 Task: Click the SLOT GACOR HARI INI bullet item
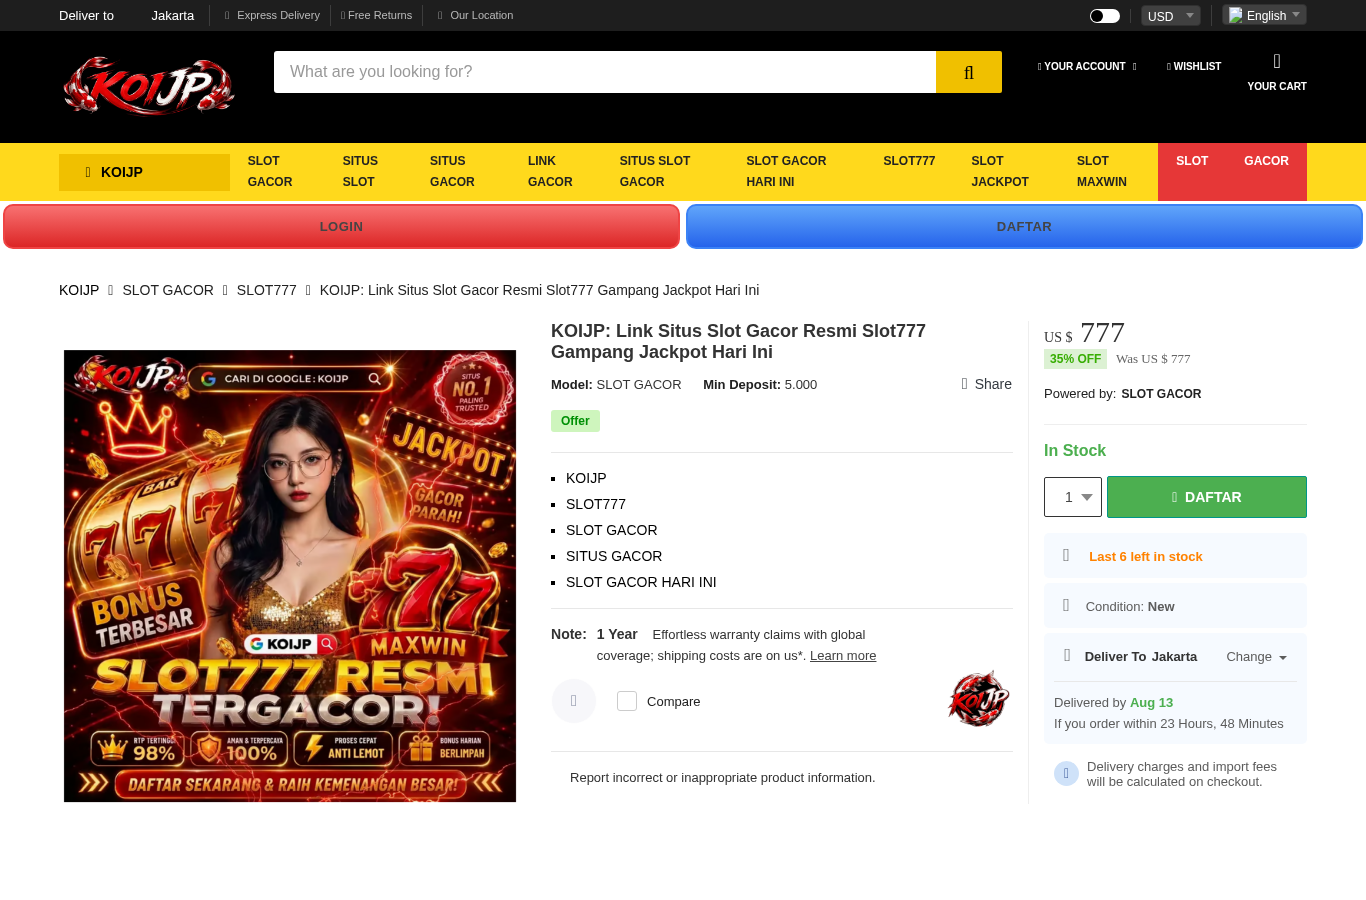(x=641, y=582)
